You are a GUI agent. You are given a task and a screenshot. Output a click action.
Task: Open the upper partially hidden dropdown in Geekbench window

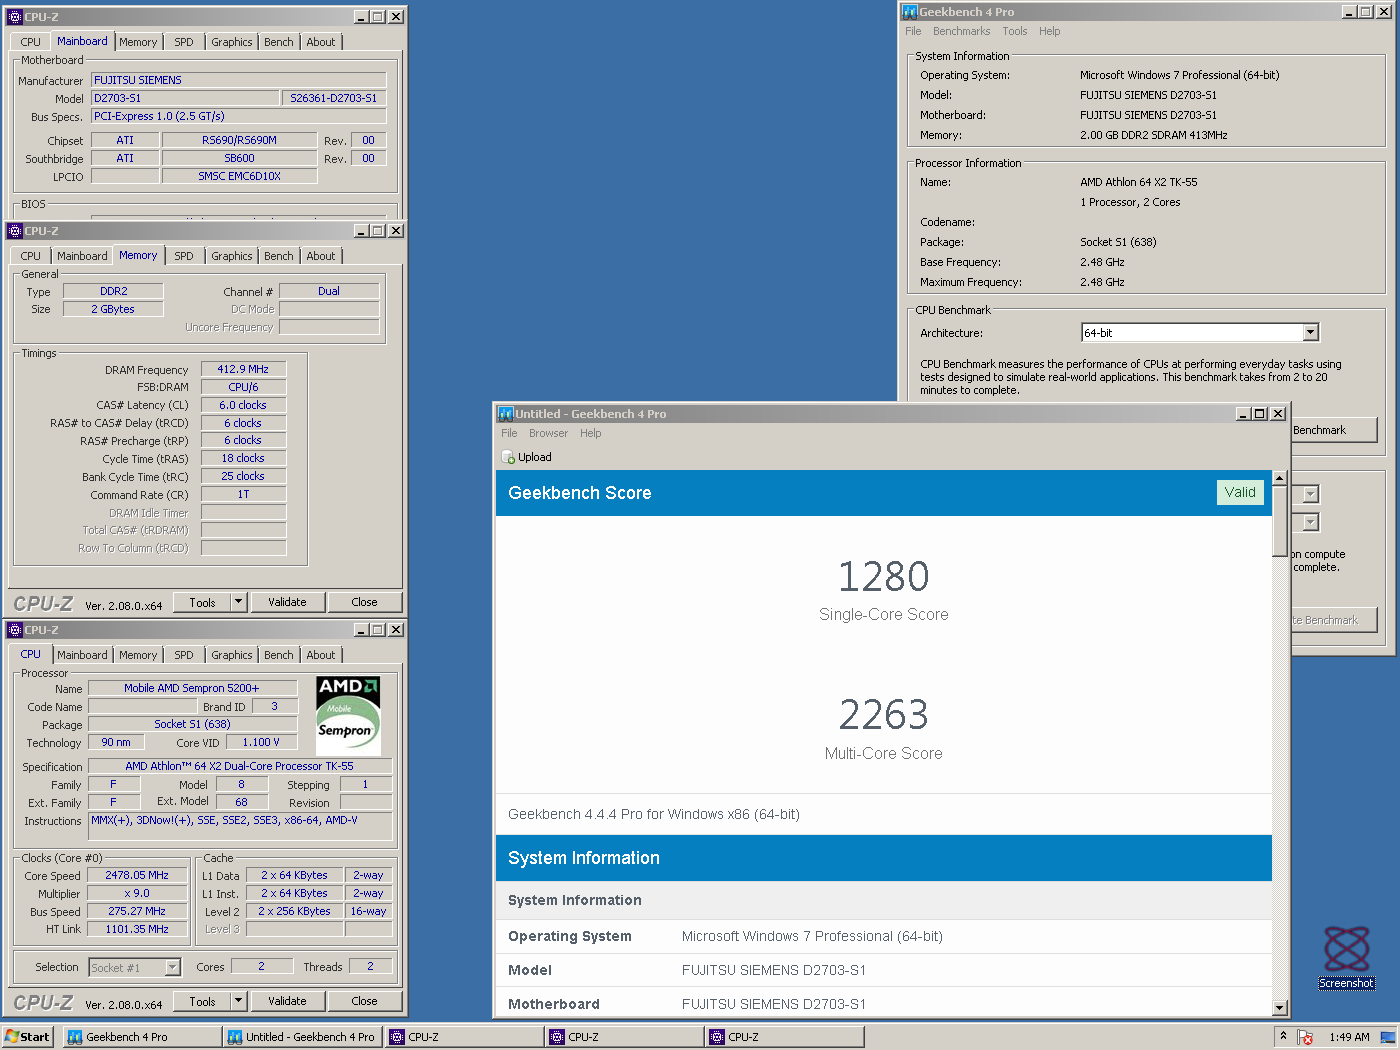(1310, 494)
